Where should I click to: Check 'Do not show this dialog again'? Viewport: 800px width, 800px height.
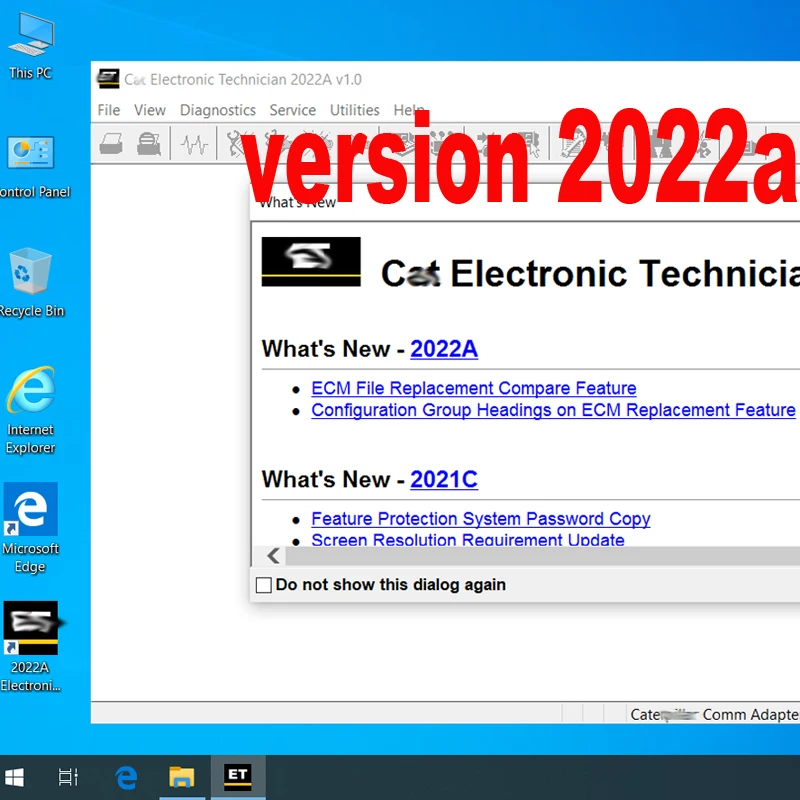263,585
